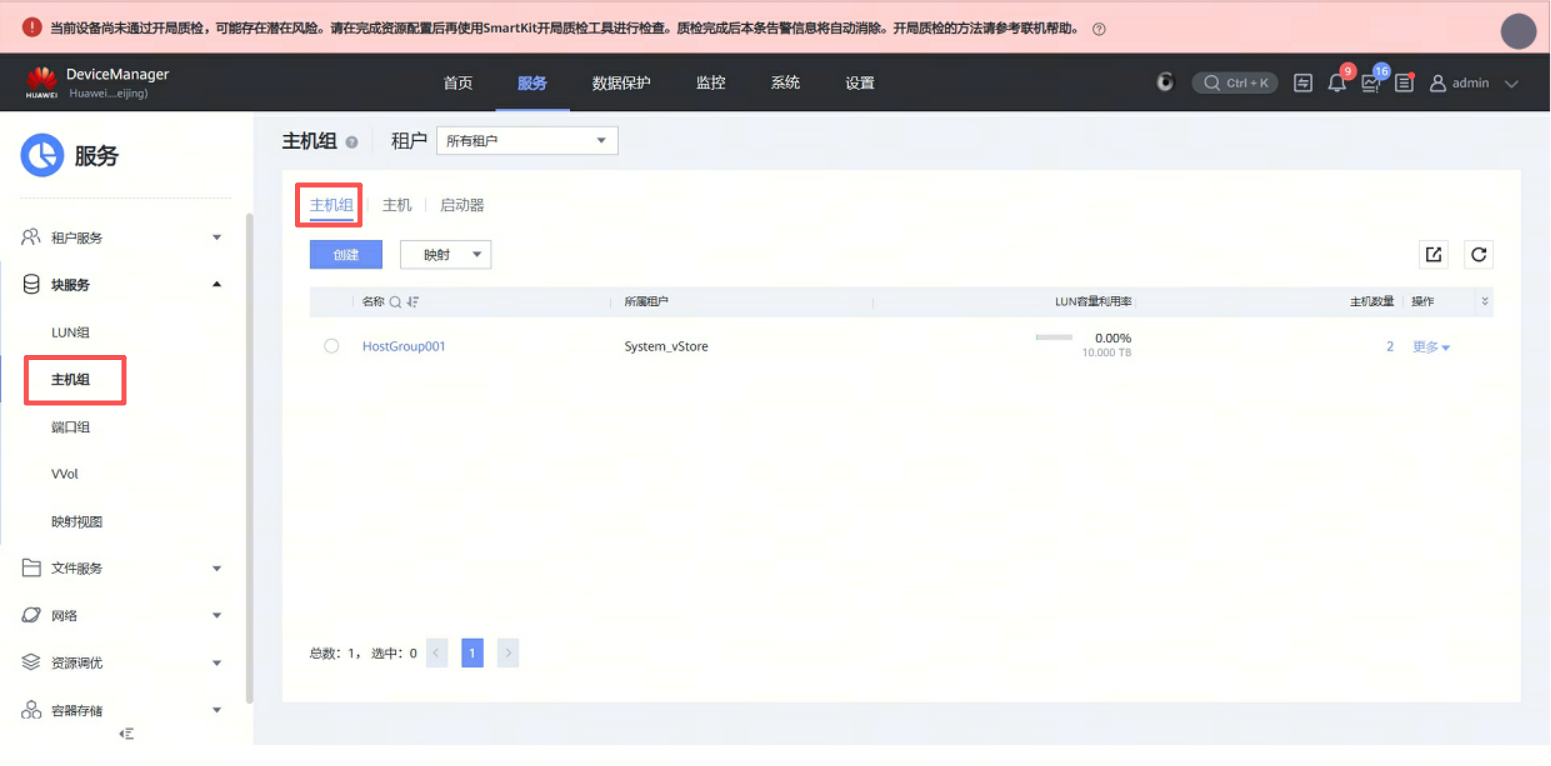Refresh the host group list
This screenshot has height=766, width=1551.
point(1479,254)
